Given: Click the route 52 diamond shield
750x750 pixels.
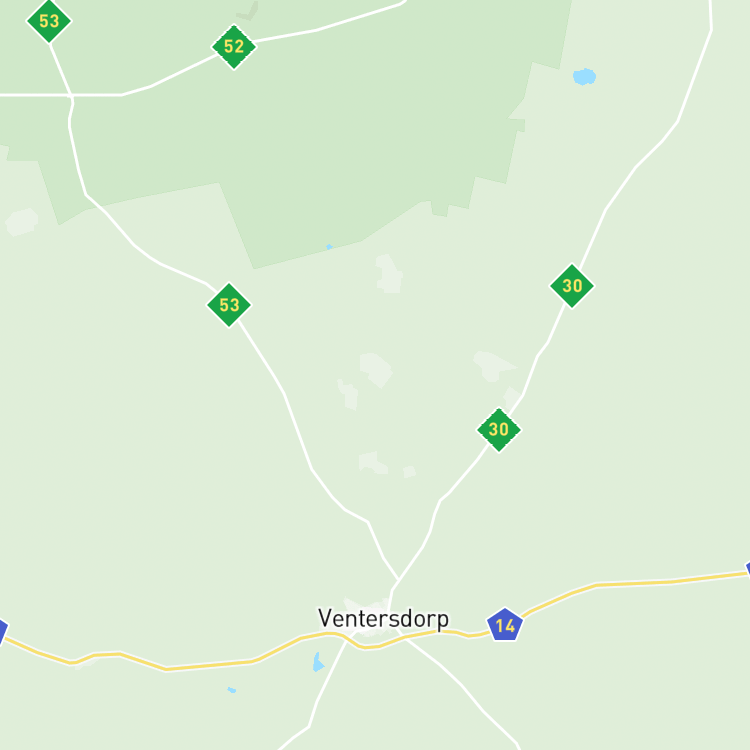Looking at the screenshot, I should coord(234,47).
